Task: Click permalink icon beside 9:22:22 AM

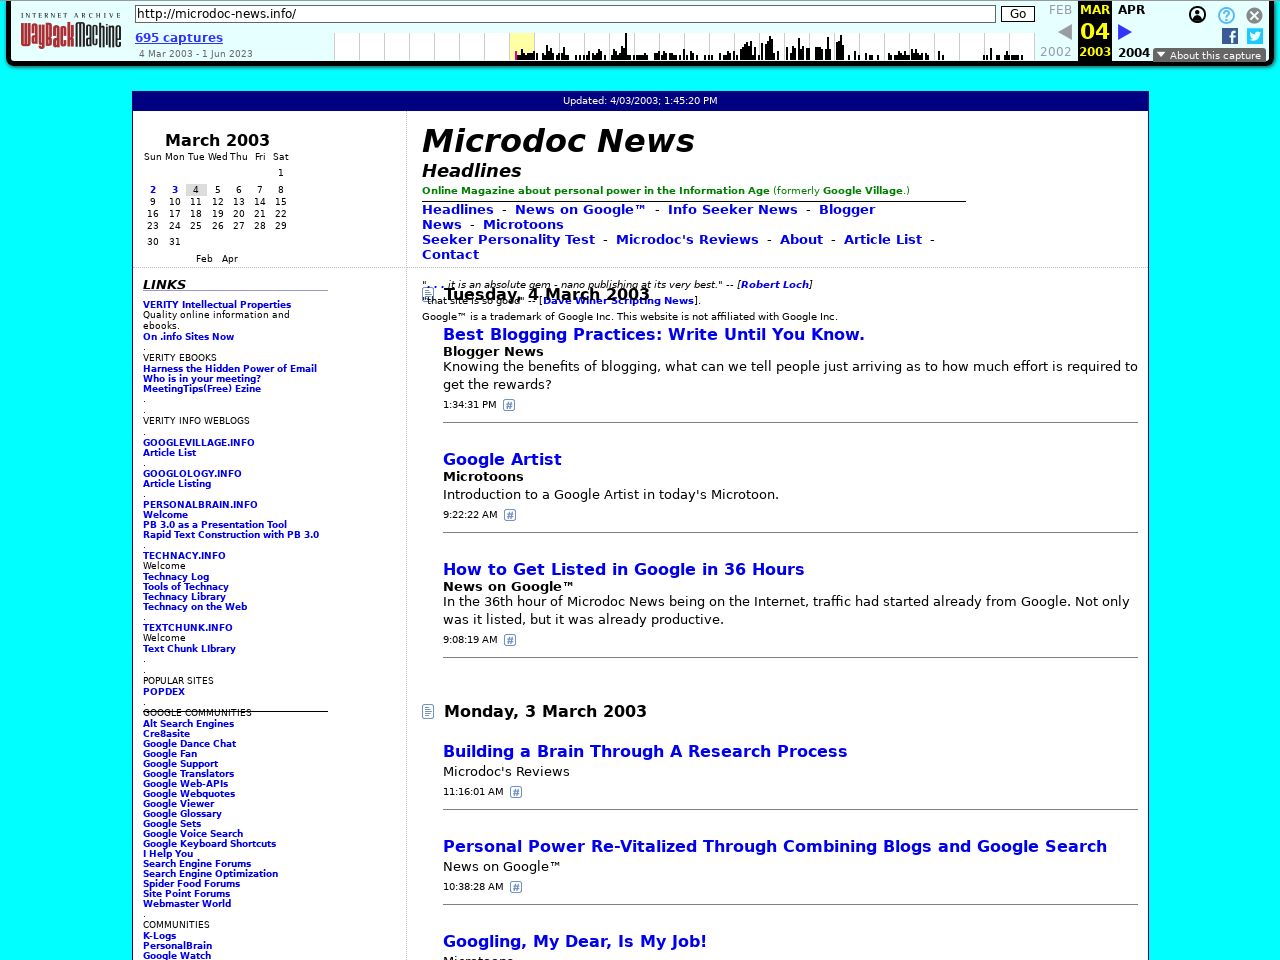Action: coord(510,515)
